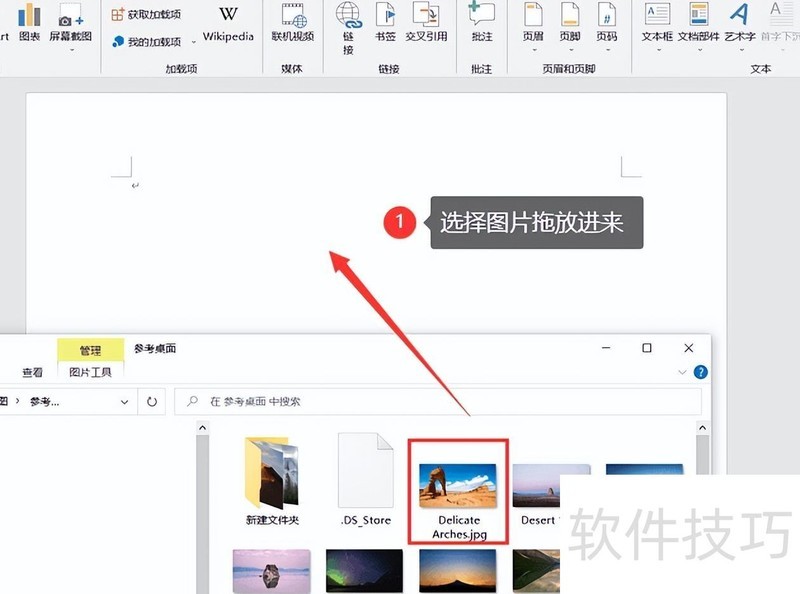Expand the 页眉 dropdown arrow
800x594 pixels.
click(534, 50)
